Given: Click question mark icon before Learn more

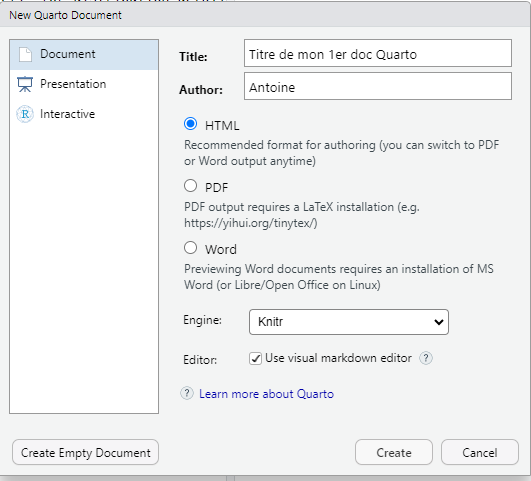Looking at the screenshot, I should point(187,394).
